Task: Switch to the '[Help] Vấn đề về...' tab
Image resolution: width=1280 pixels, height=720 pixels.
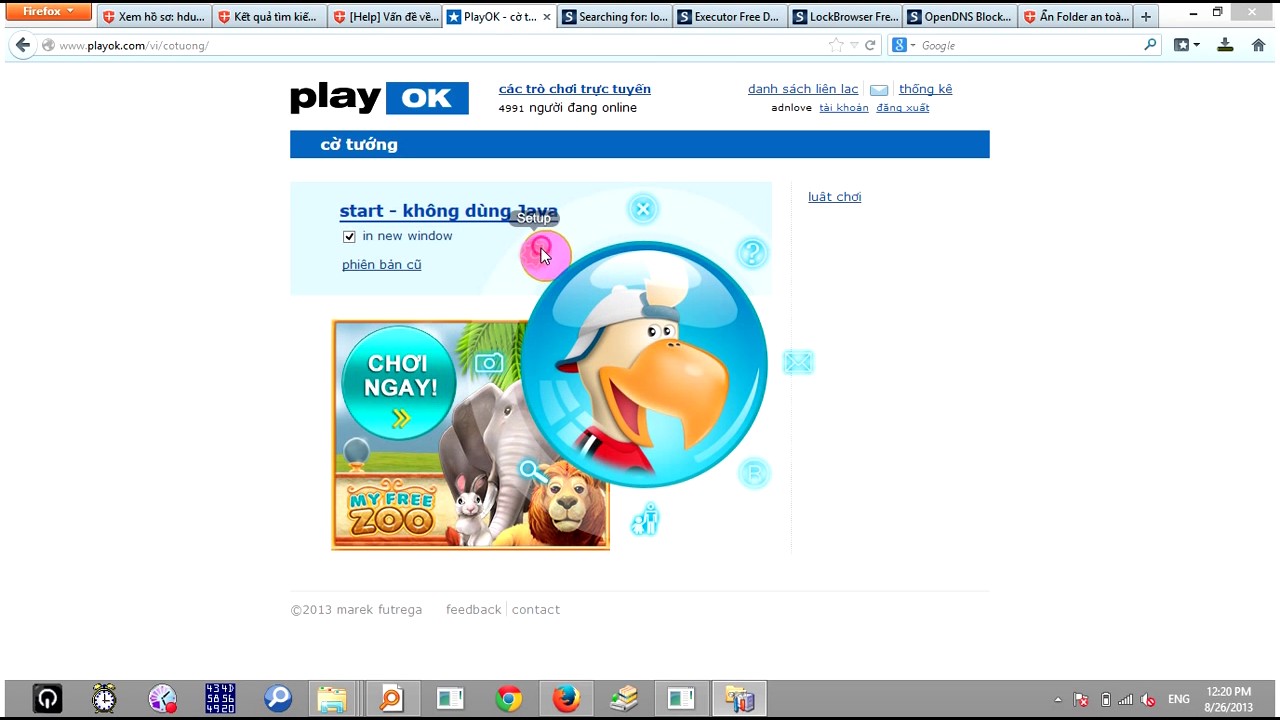Action: pyautogui.click(x=384, y=17)
